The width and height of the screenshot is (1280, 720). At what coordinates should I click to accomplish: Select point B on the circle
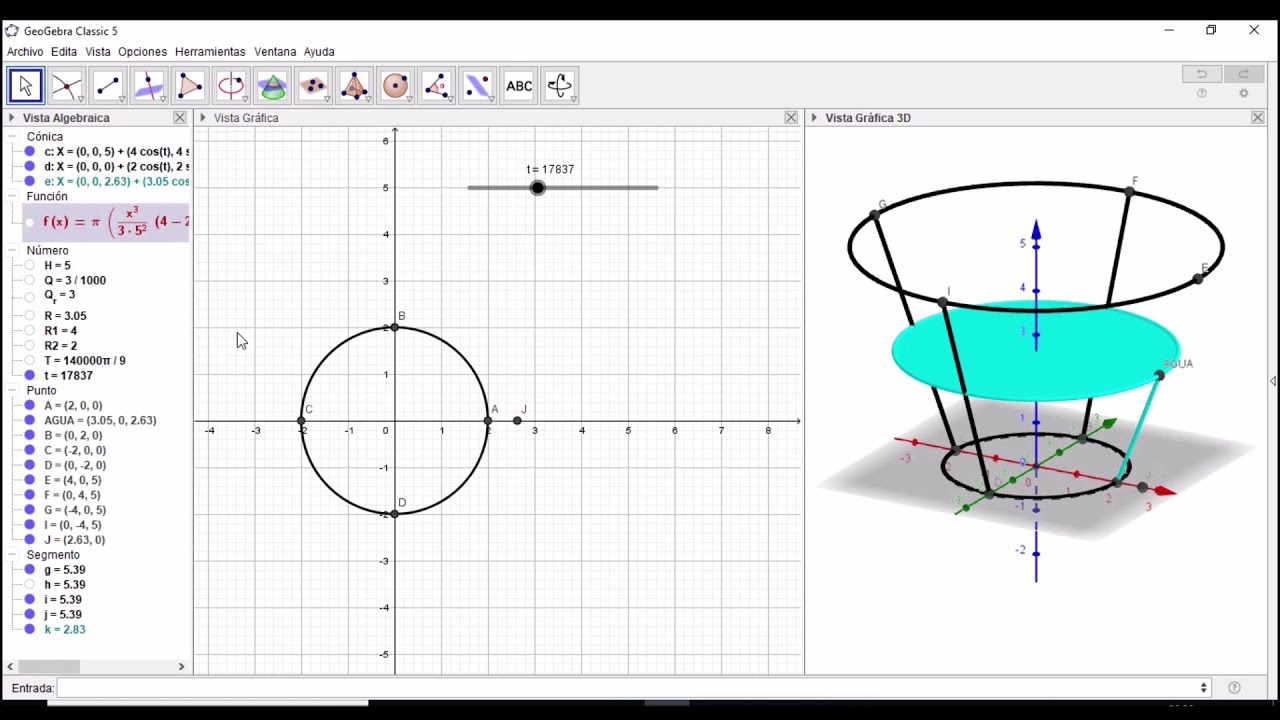[395, 327]
